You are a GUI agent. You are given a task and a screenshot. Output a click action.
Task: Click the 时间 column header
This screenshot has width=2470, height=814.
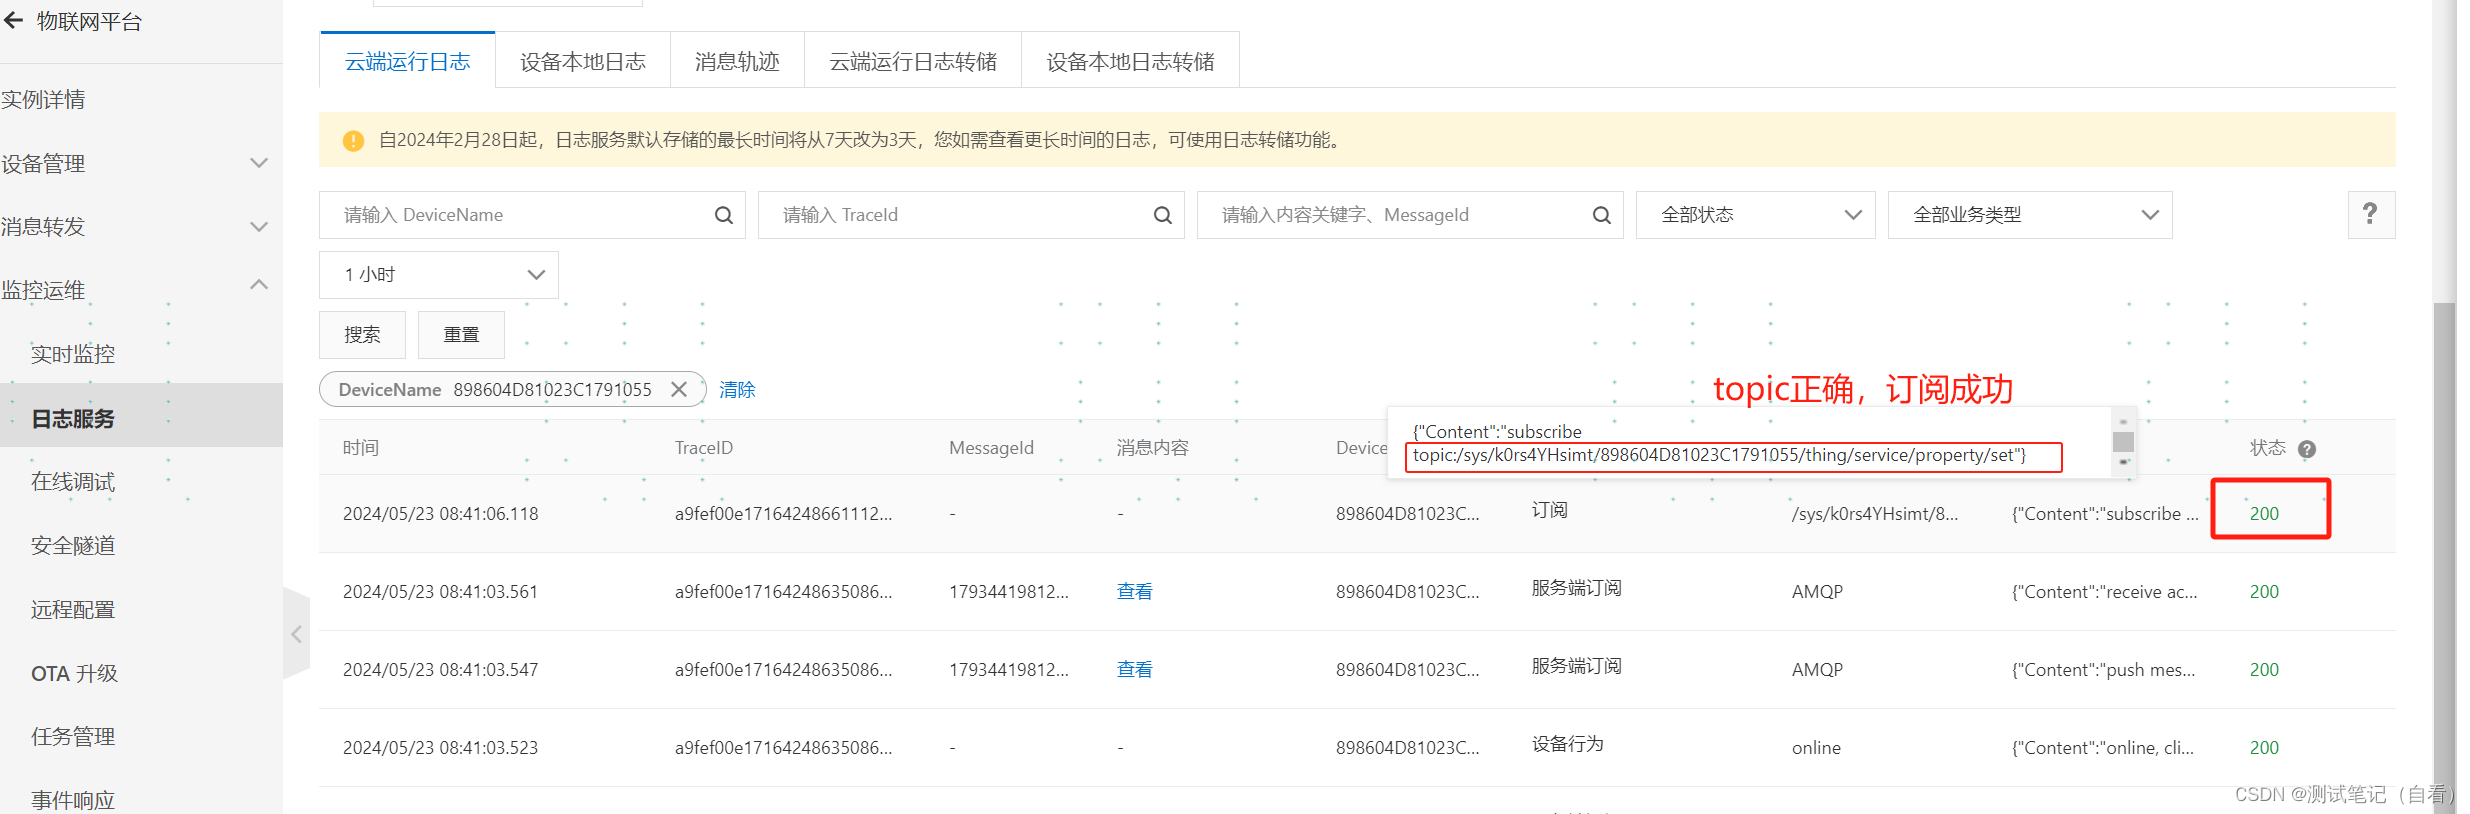[x=360, y=447]
